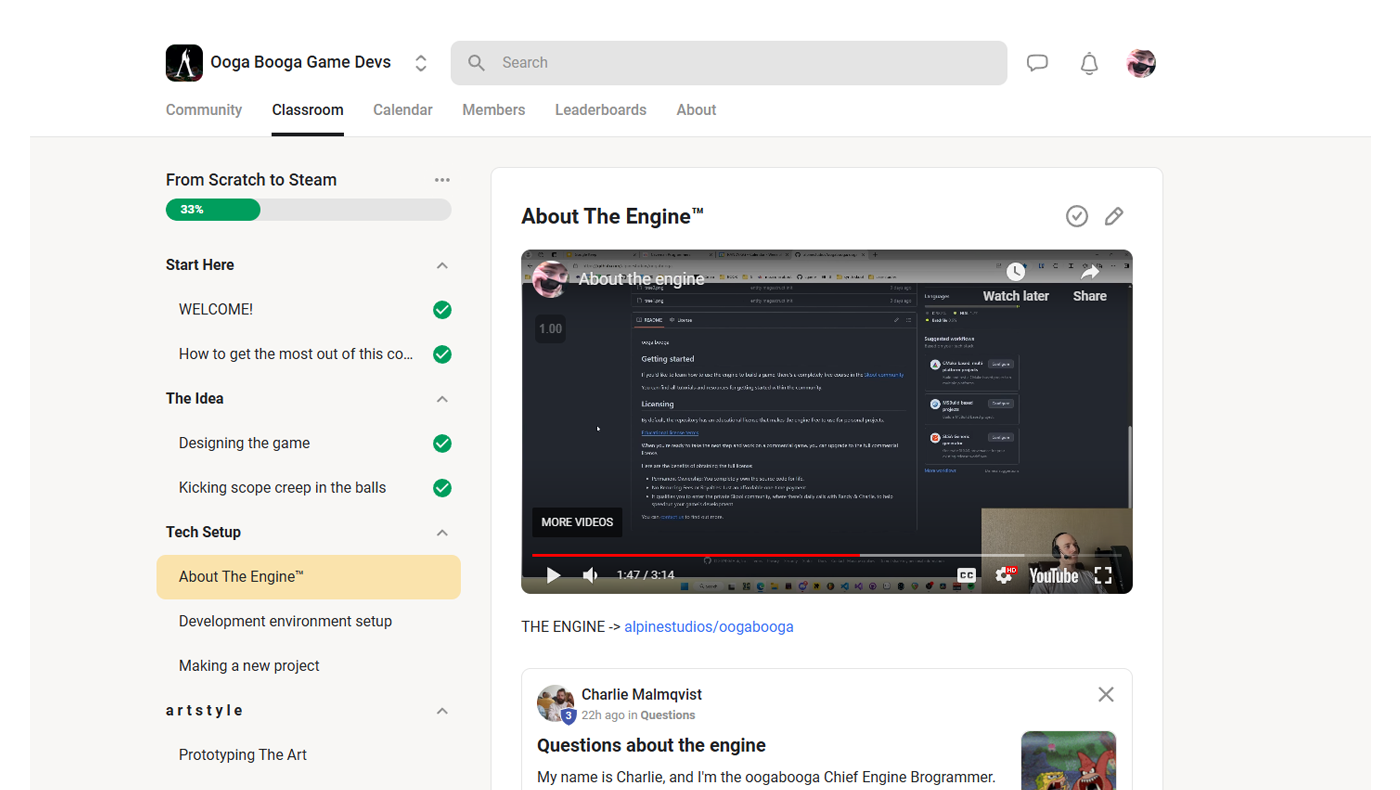This screenshot has width=1400, height=790.
Task: Collapse the Tech Setup section
Action: tap(442, 533)
